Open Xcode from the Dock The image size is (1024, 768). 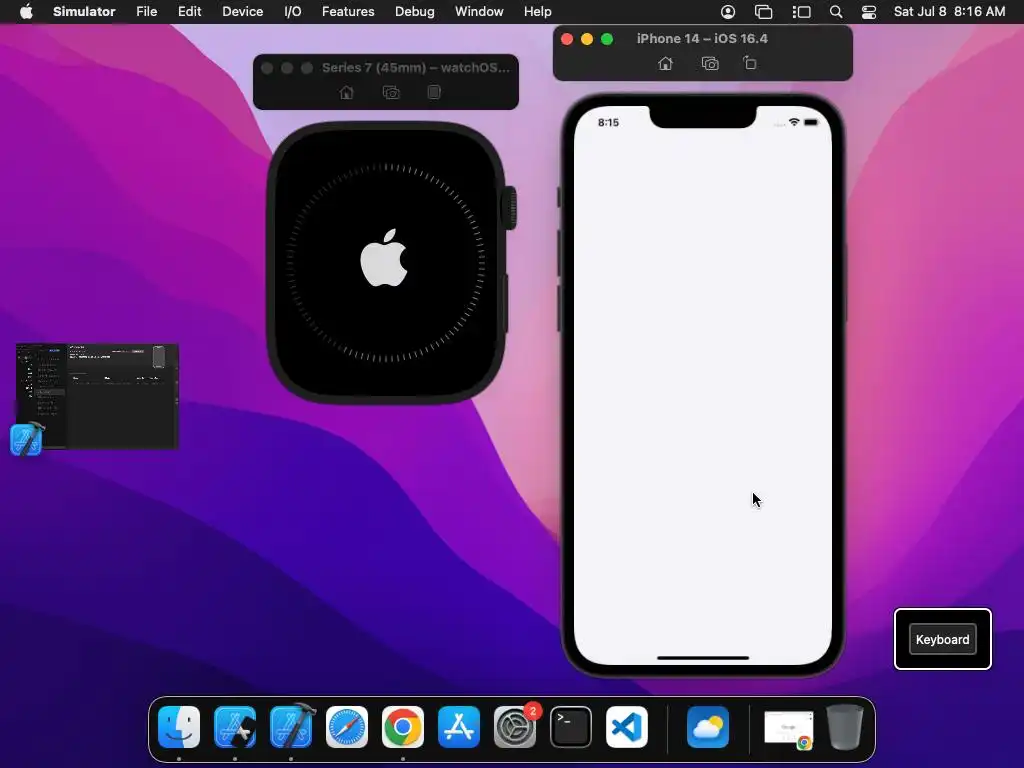tap(291, 726)
